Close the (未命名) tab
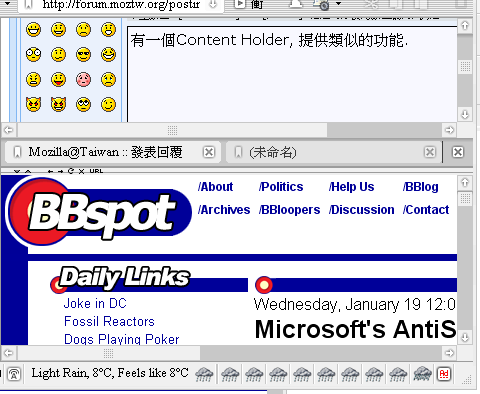The image size is (480, 394). coord(430,152)
